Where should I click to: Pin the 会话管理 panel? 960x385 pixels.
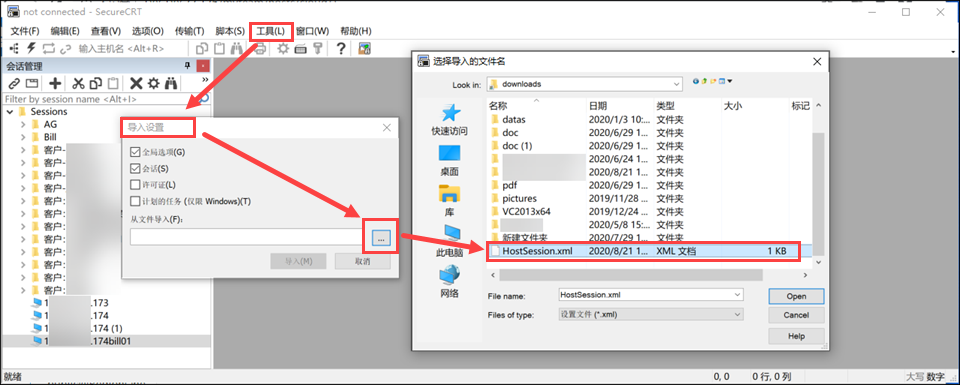click(x=187, y=66)
